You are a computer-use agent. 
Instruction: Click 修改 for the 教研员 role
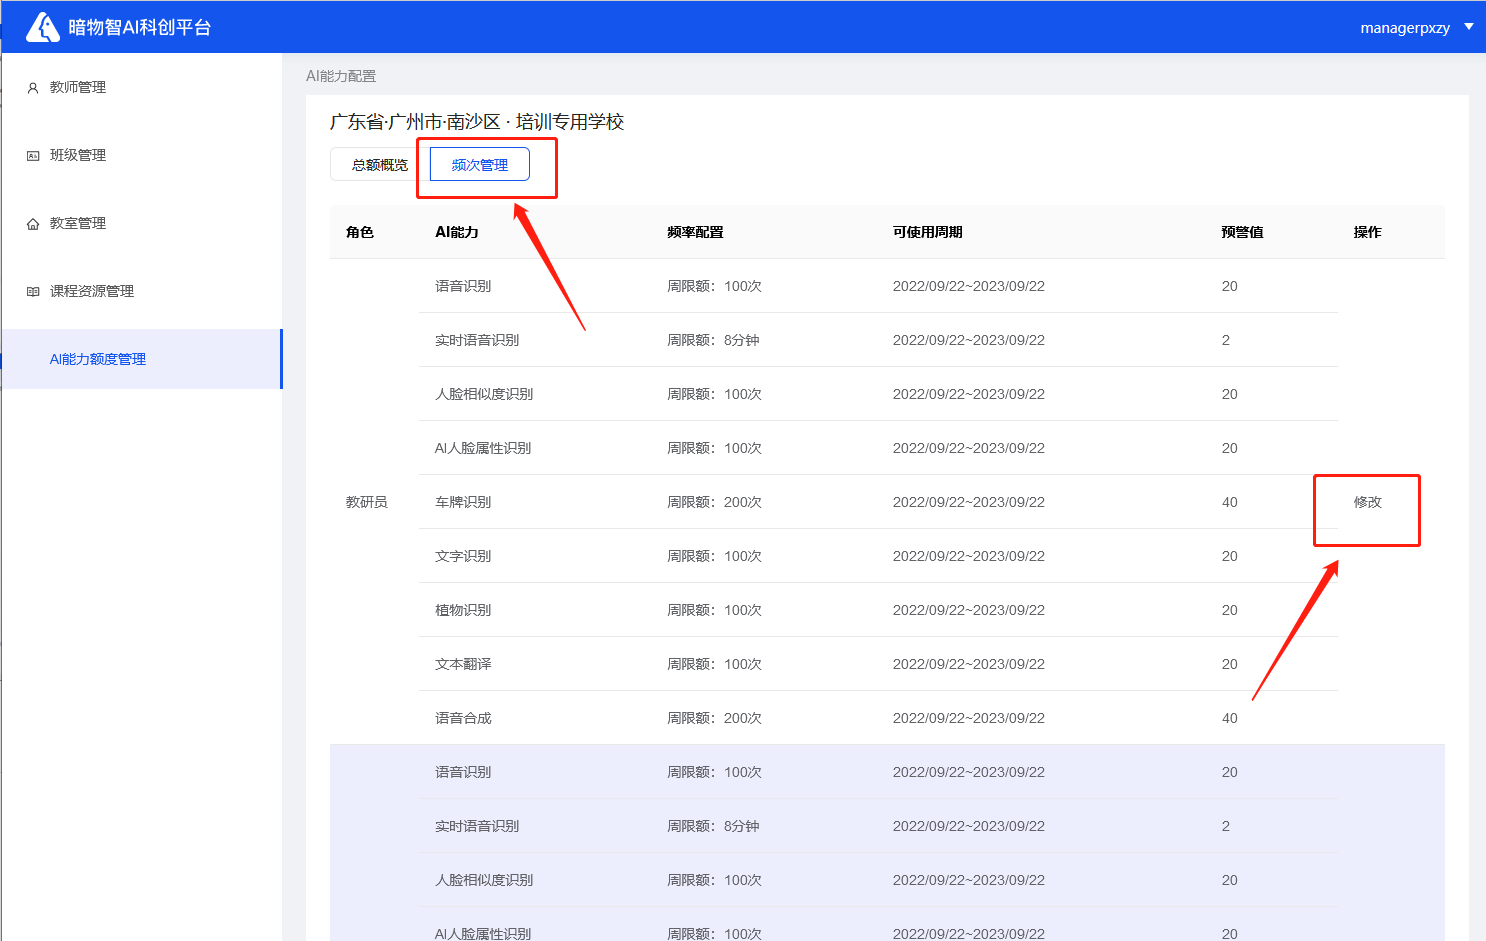coord(1368,502)
